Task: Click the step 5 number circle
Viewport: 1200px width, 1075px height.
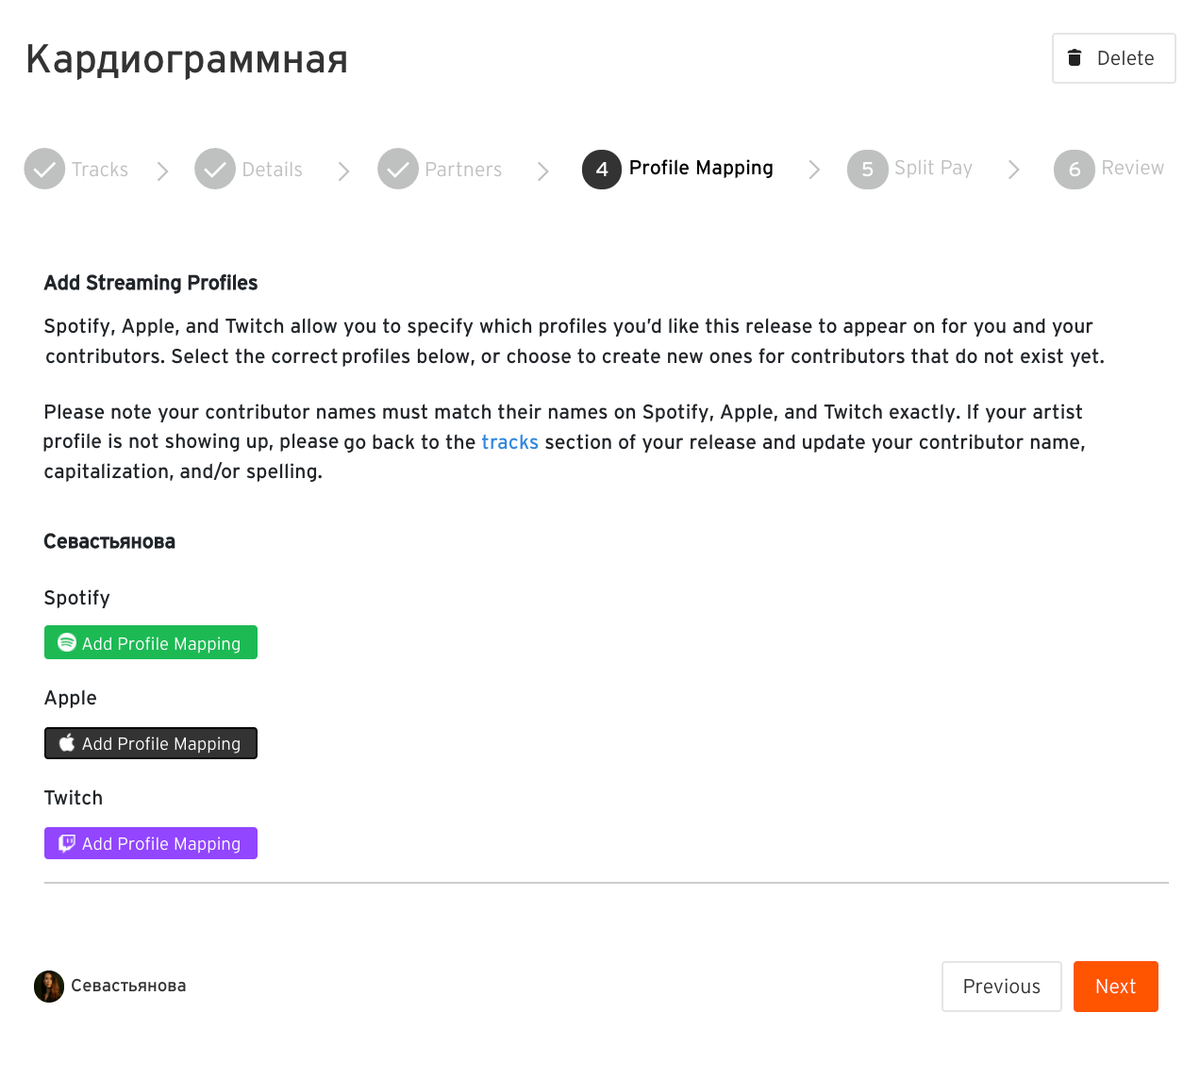Action: tap(868, 169)
